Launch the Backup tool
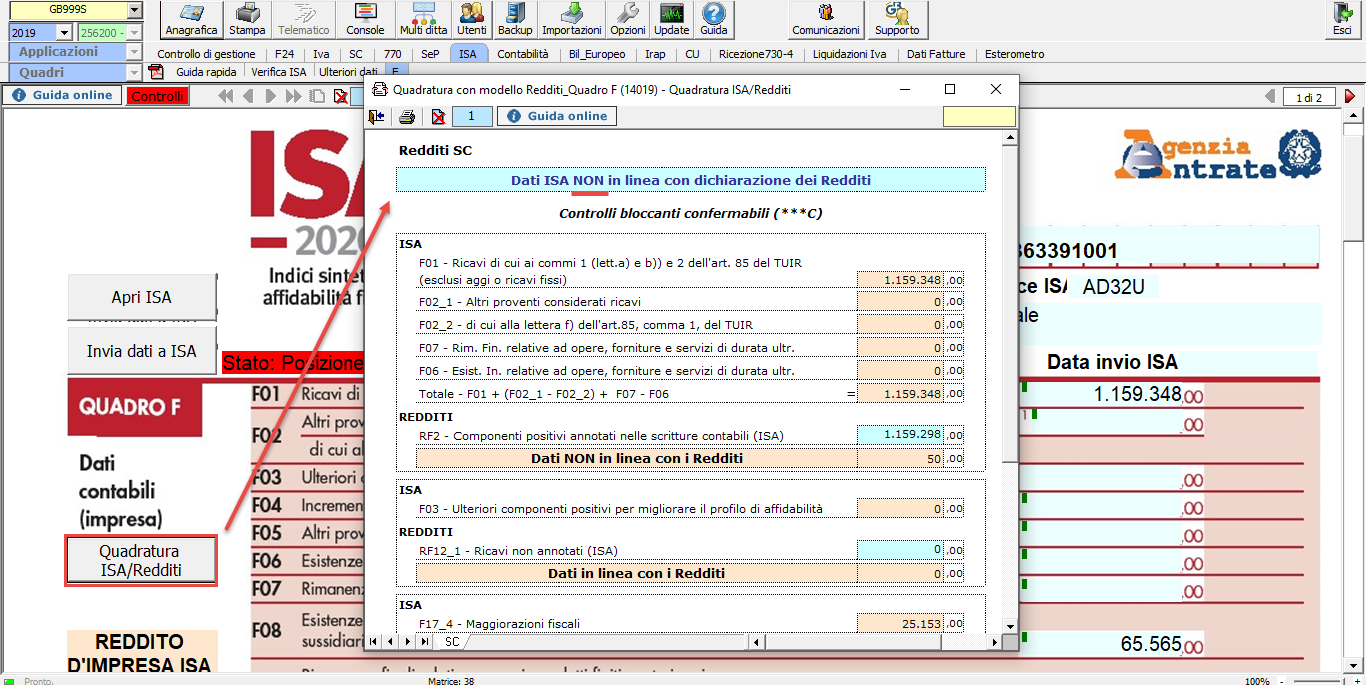1366x685 pixels. (515, 19)
